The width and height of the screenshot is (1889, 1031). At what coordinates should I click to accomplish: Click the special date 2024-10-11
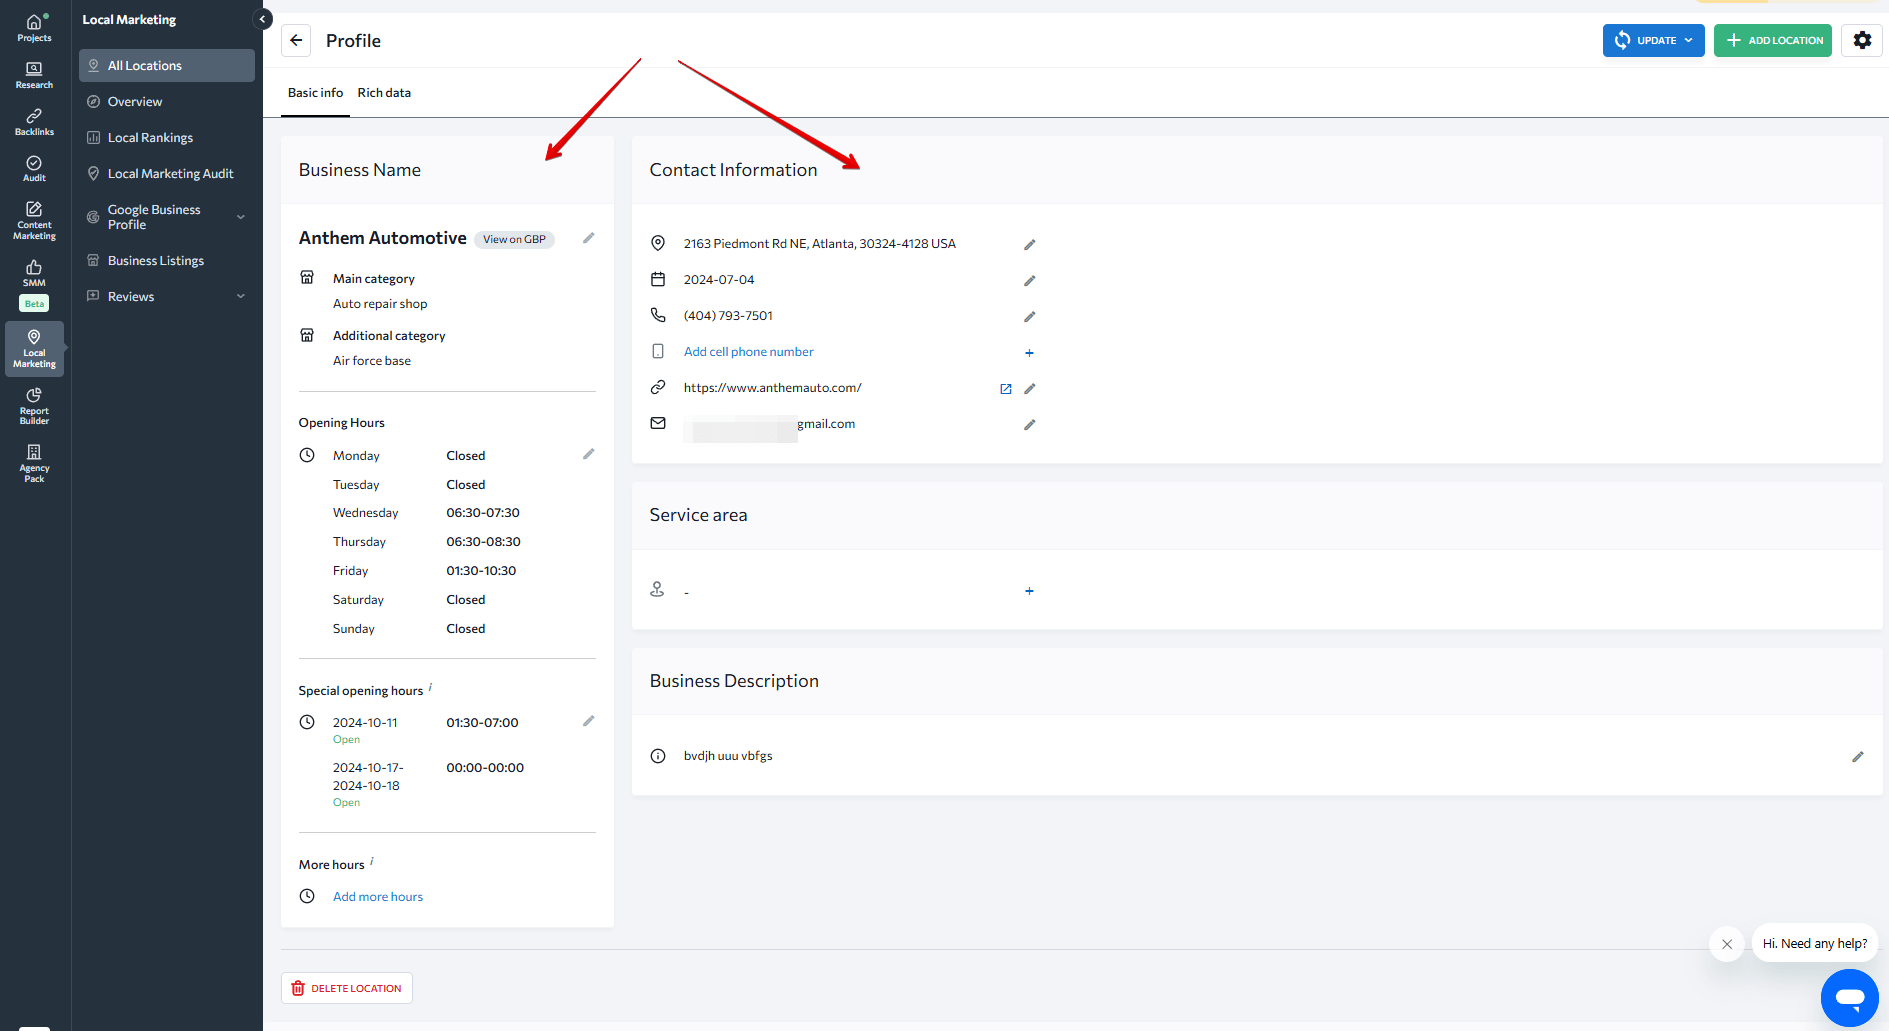[365, 723]
